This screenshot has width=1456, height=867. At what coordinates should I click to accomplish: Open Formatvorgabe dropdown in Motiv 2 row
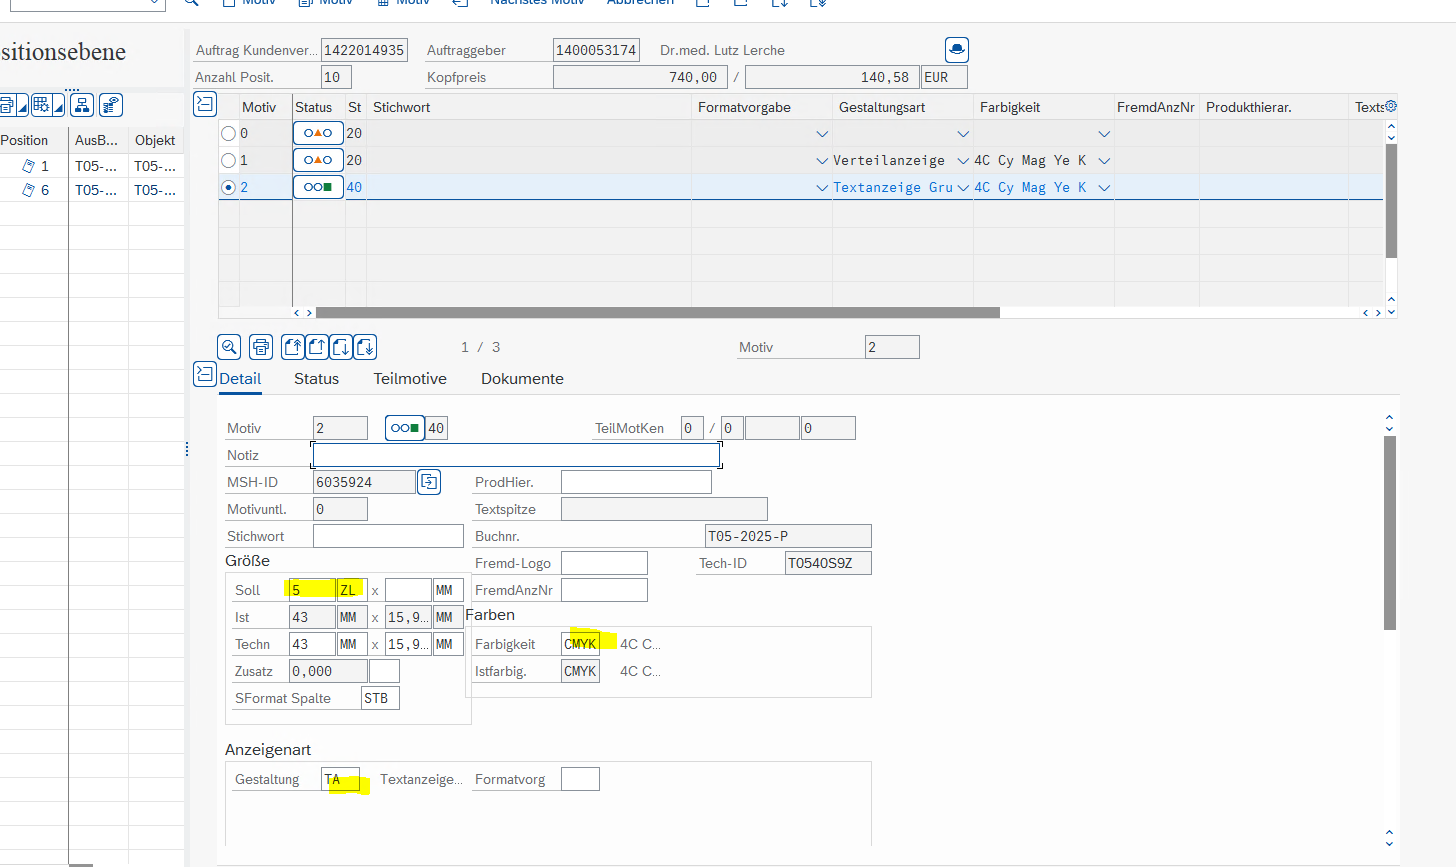point(822,188)
